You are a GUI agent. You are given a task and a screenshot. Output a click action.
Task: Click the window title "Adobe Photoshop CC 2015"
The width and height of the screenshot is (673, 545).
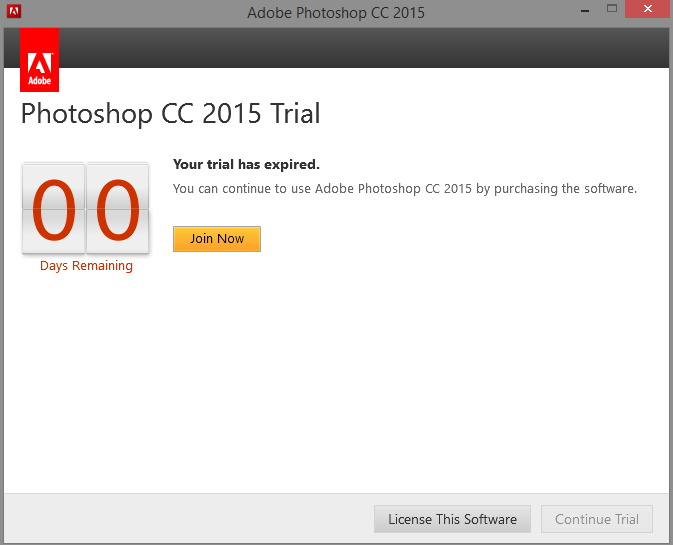336,12
